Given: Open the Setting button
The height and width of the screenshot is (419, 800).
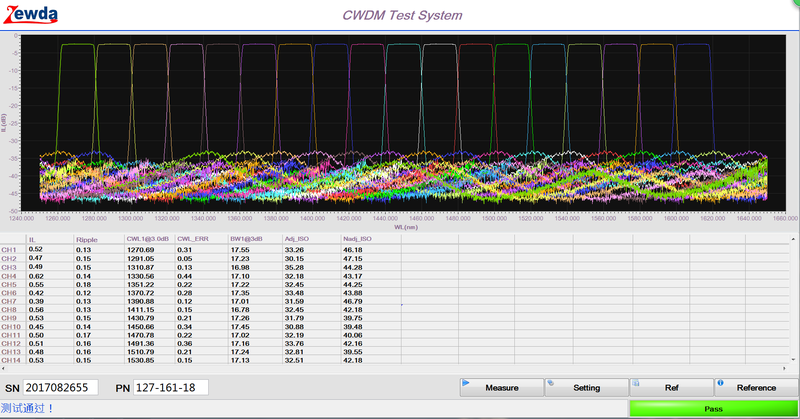Looking at the screenshot, I should (586, 387).
